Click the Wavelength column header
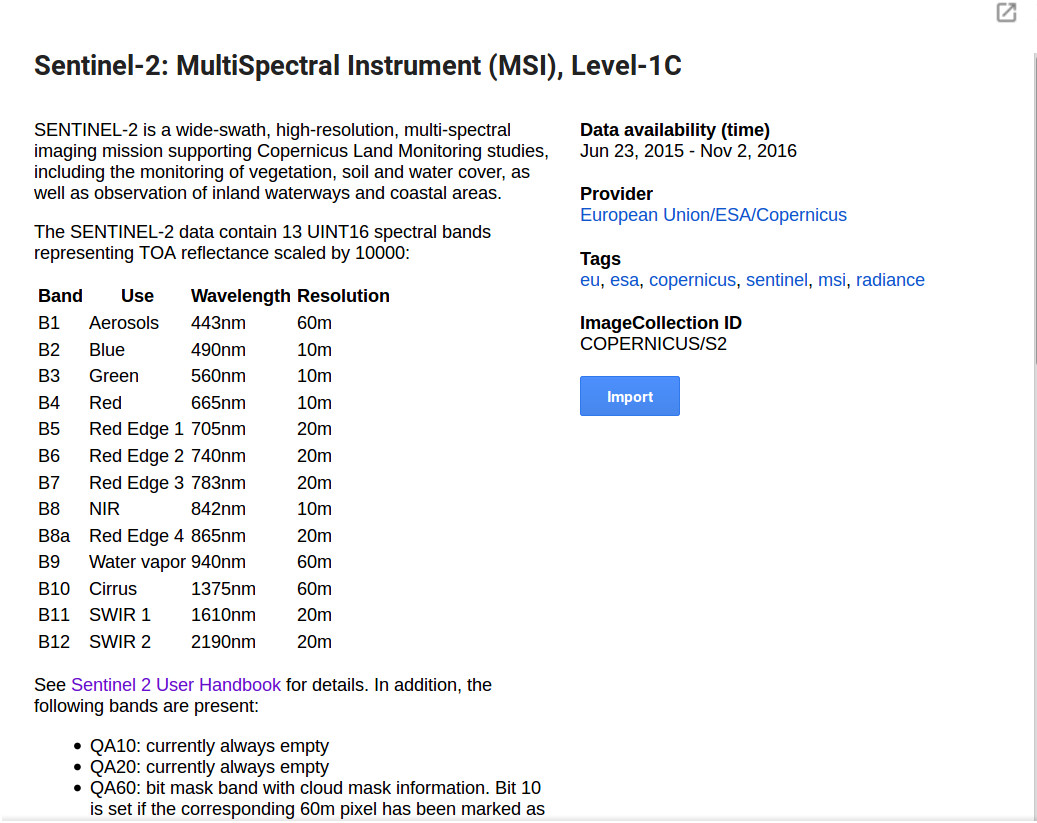This screenshot has width=1037, height=823. (x=240, y=296)
